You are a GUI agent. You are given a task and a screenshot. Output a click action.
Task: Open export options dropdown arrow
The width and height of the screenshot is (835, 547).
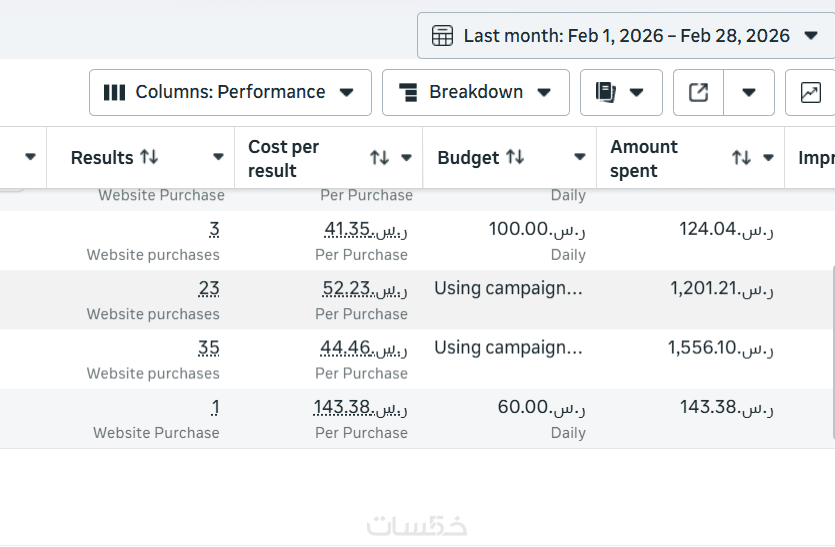click(749, 92)
